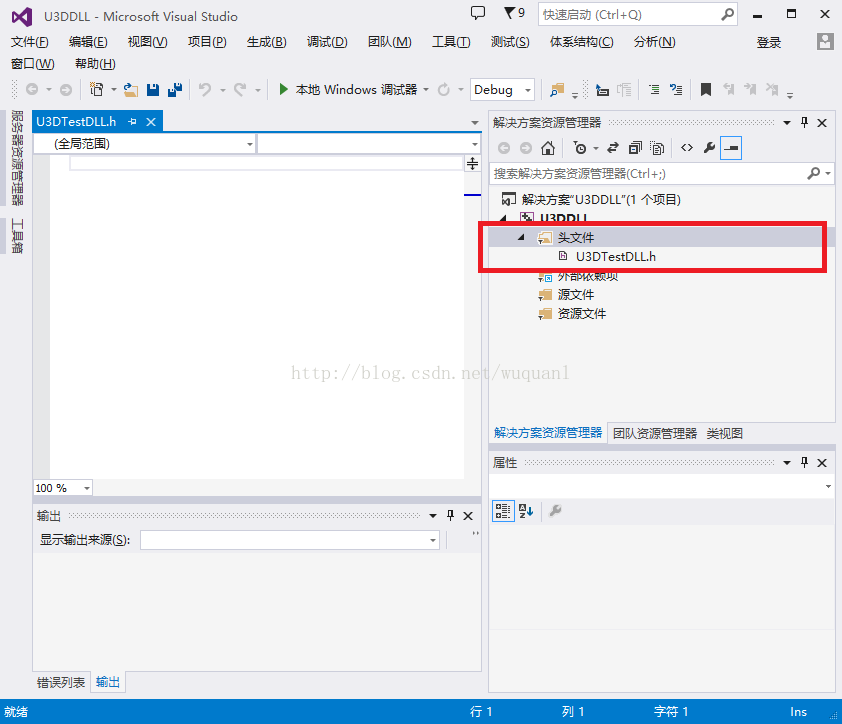Open the 帮助(H) help menu

pyautogui.click(x=95, y=63)
